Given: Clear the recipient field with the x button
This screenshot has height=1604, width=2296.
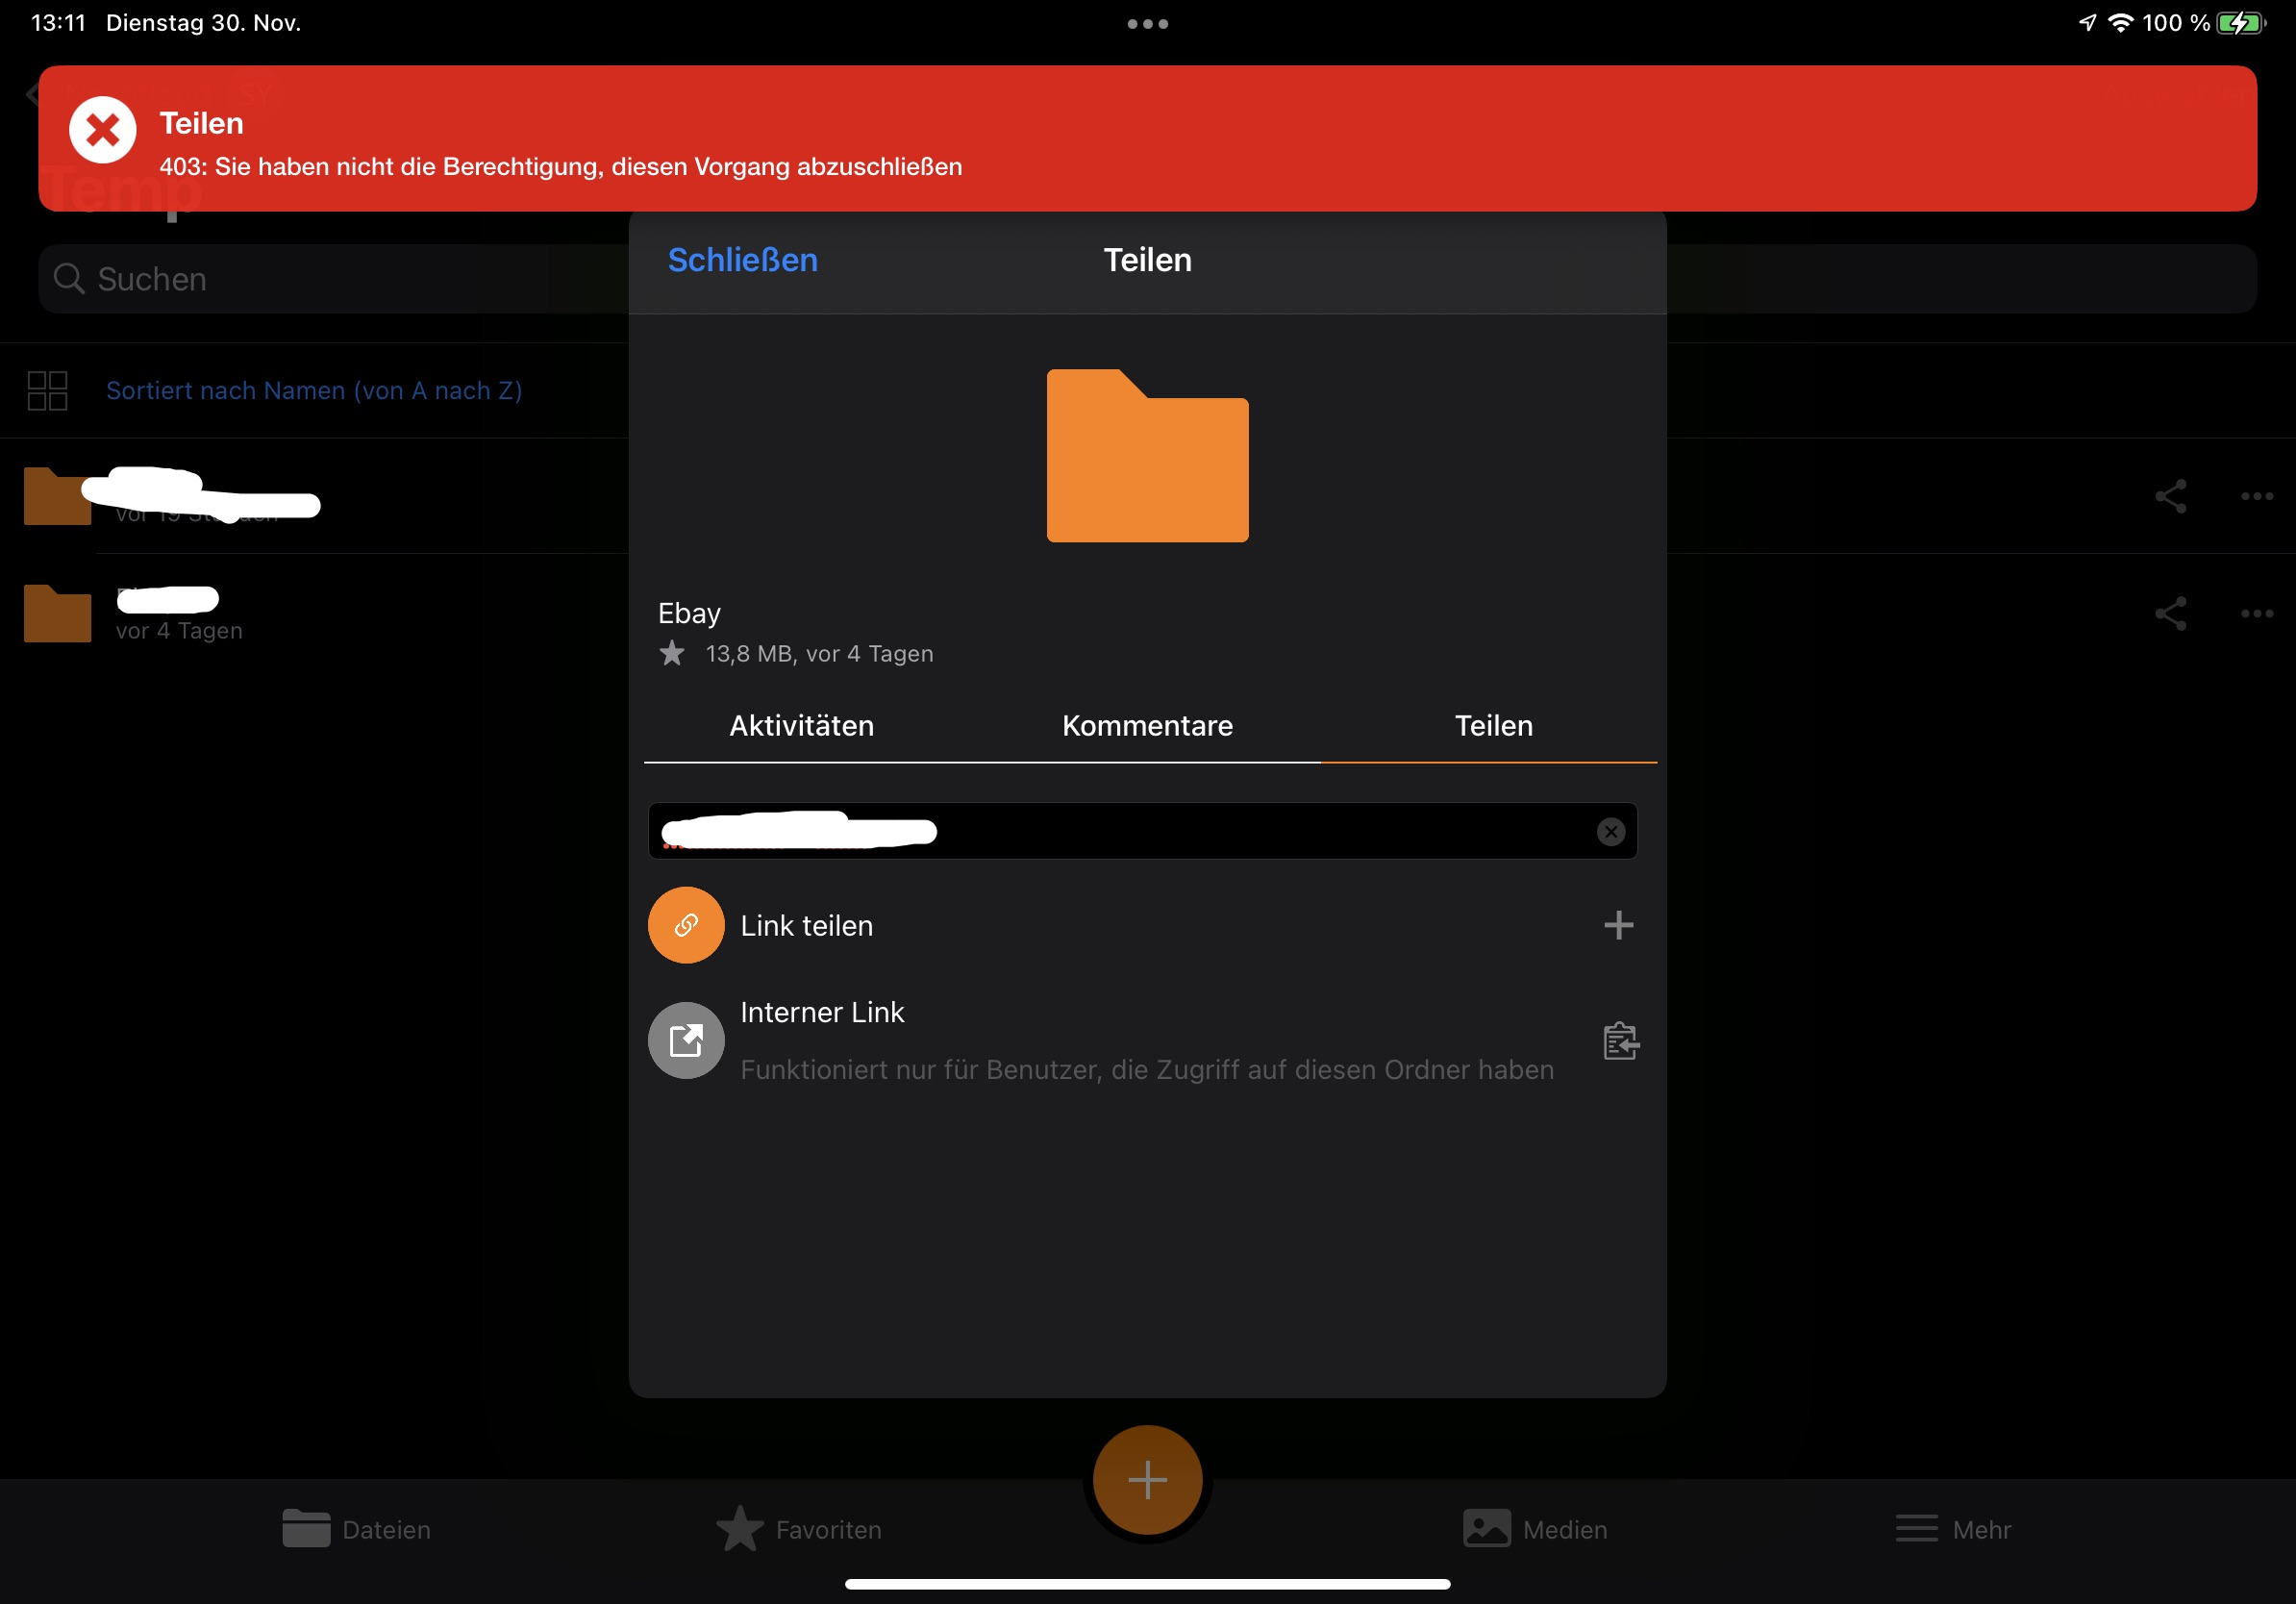Looking at the screenshot, I should tap(1611, 831).
